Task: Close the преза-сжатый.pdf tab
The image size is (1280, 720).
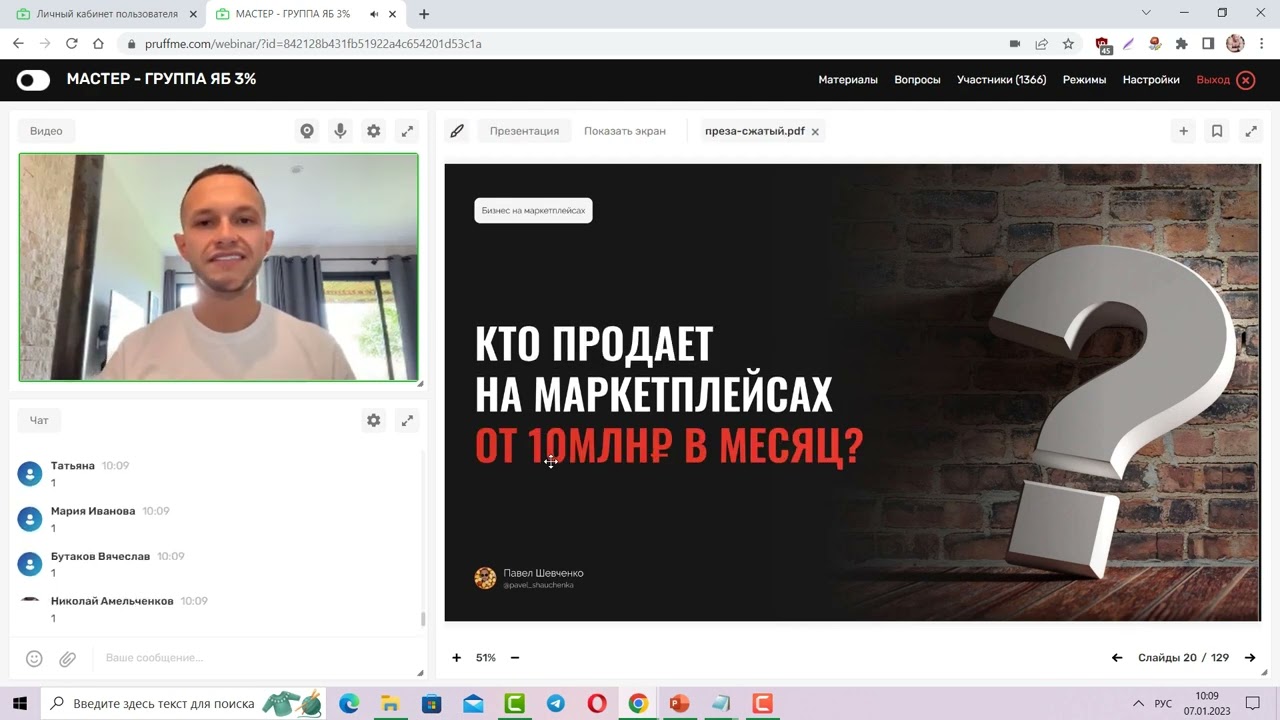Action: pyautogui.click(x=816, y=131)
